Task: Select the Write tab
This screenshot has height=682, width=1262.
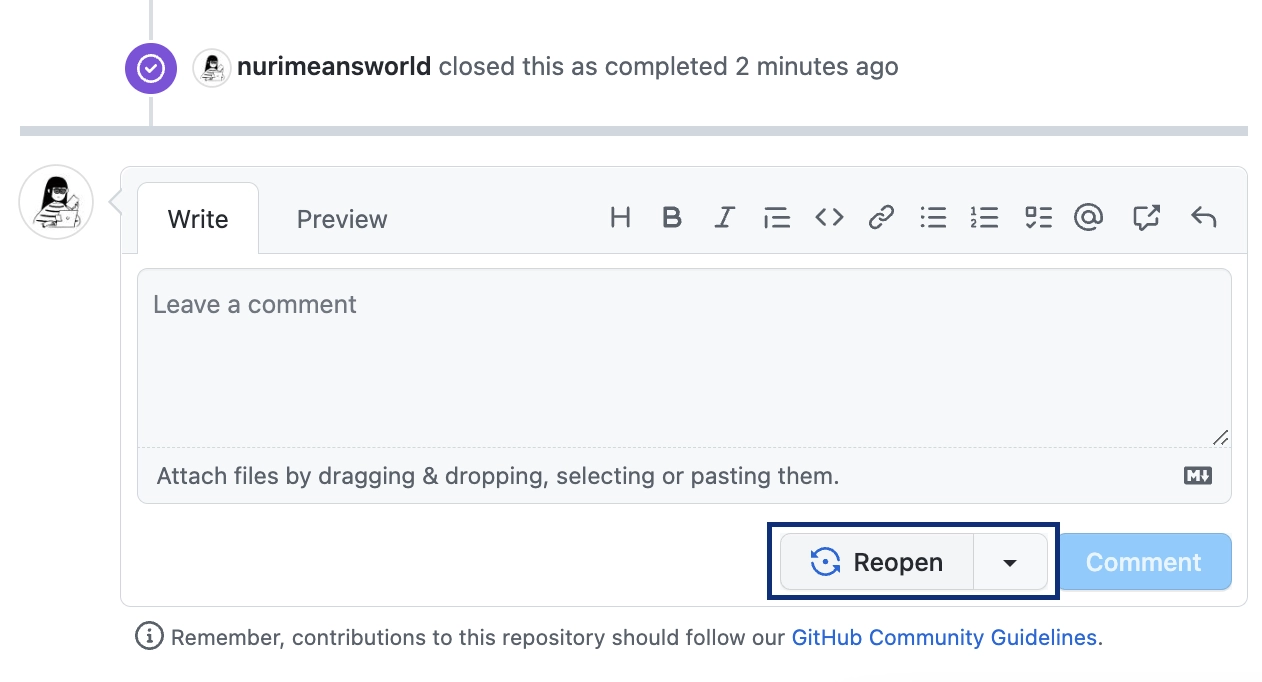Action: coord(198,219)
